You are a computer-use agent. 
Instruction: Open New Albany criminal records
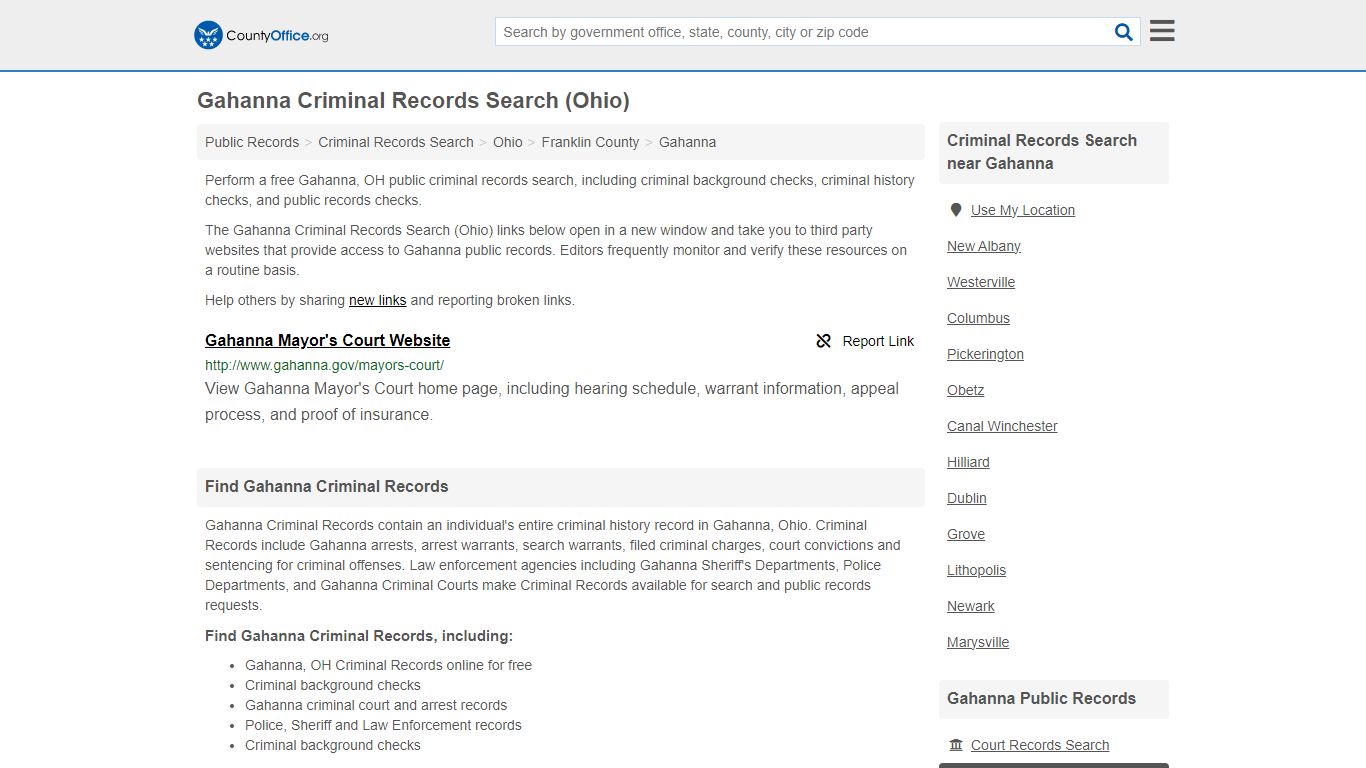tap(983, 246)
